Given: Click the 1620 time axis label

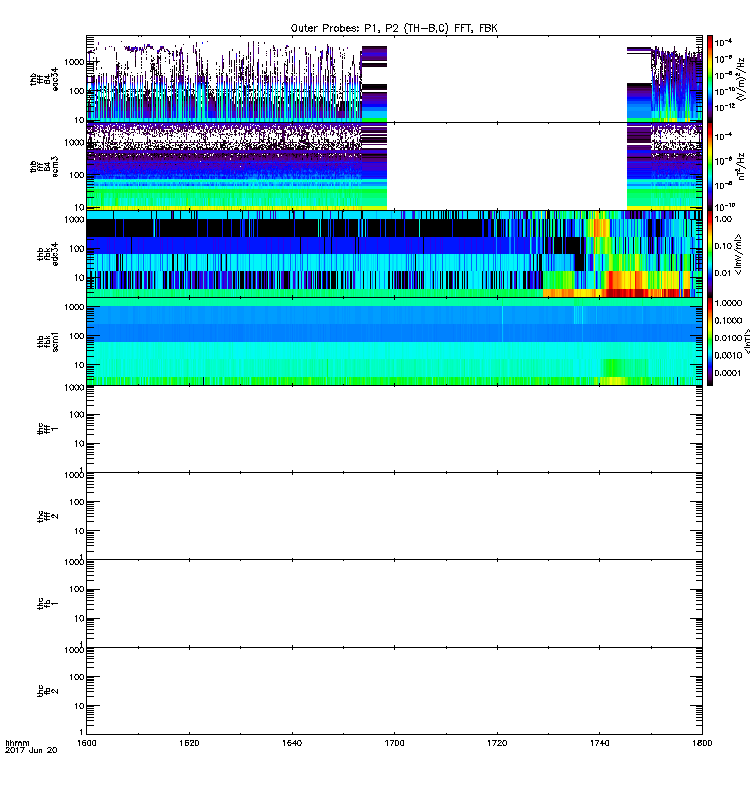Looking at the screenshot, I should tap(189, 743).
